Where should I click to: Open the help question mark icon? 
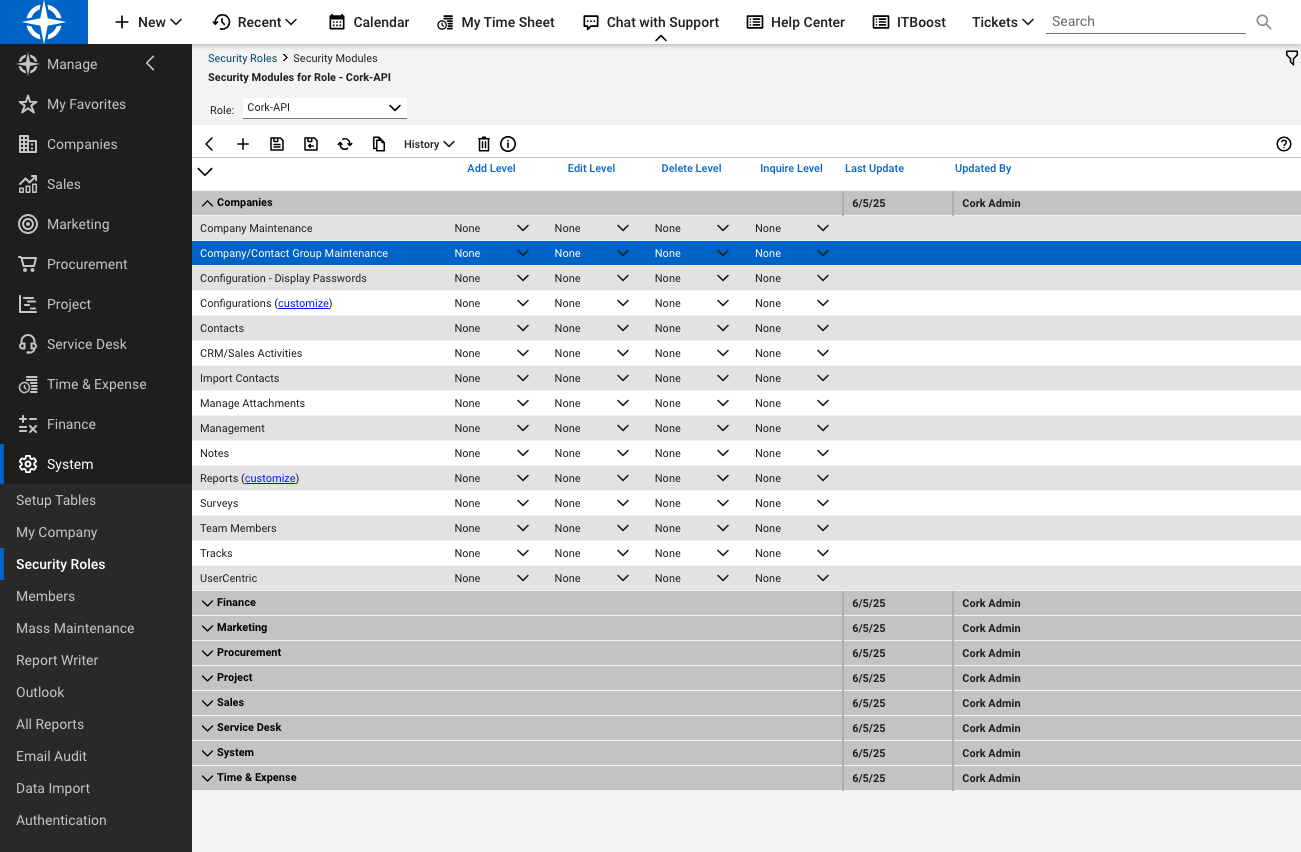[1284, 144]
